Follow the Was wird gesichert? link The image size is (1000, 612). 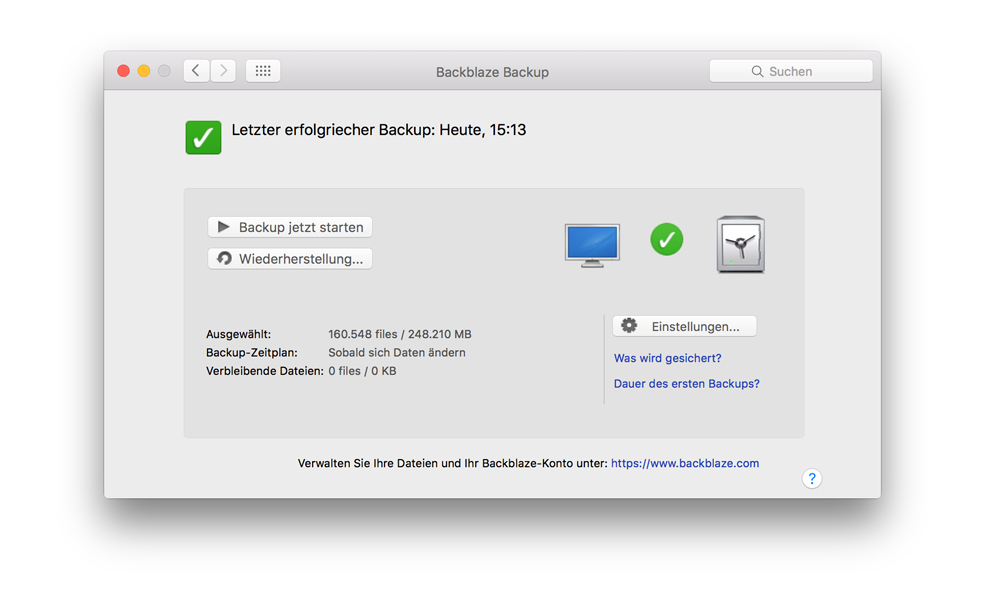pyautogui.click(x=667, y=358)
